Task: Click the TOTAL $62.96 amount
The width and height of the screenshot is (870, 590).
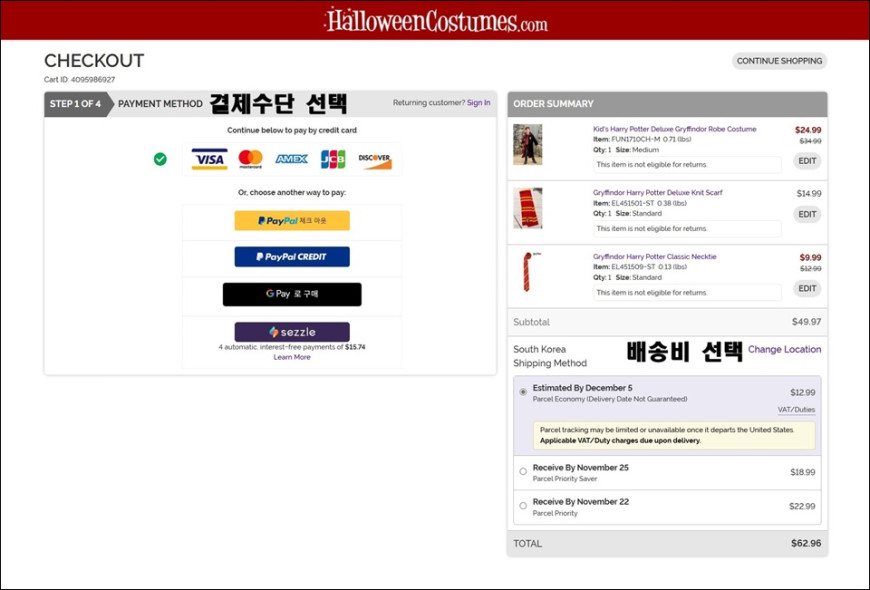Action: (x=806, y=543)
